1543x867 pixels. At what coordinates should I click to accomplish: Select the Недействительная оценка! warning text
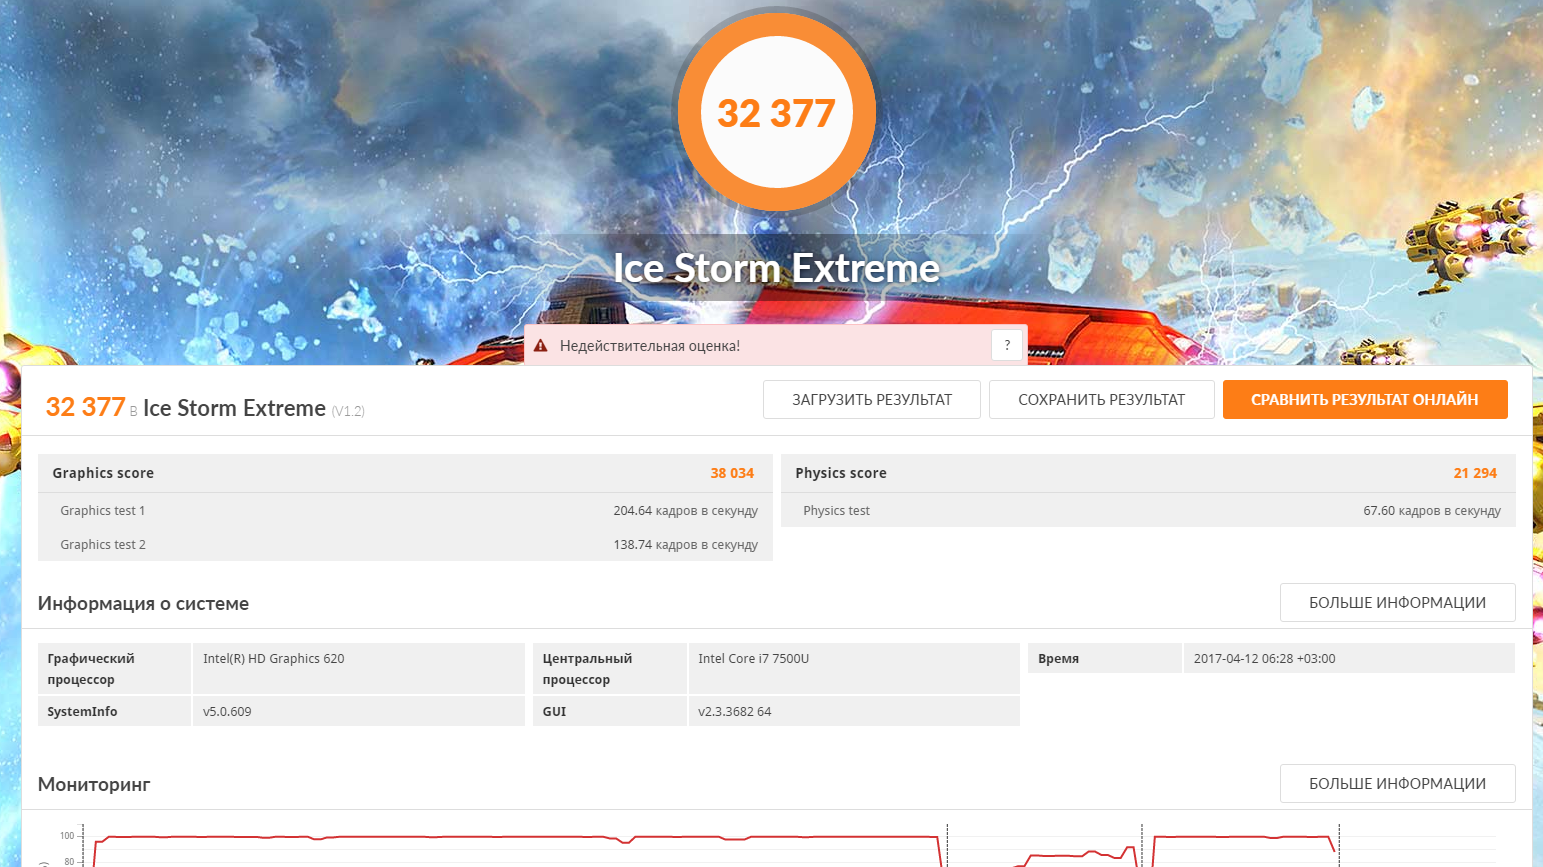click(x=650, y=346)
